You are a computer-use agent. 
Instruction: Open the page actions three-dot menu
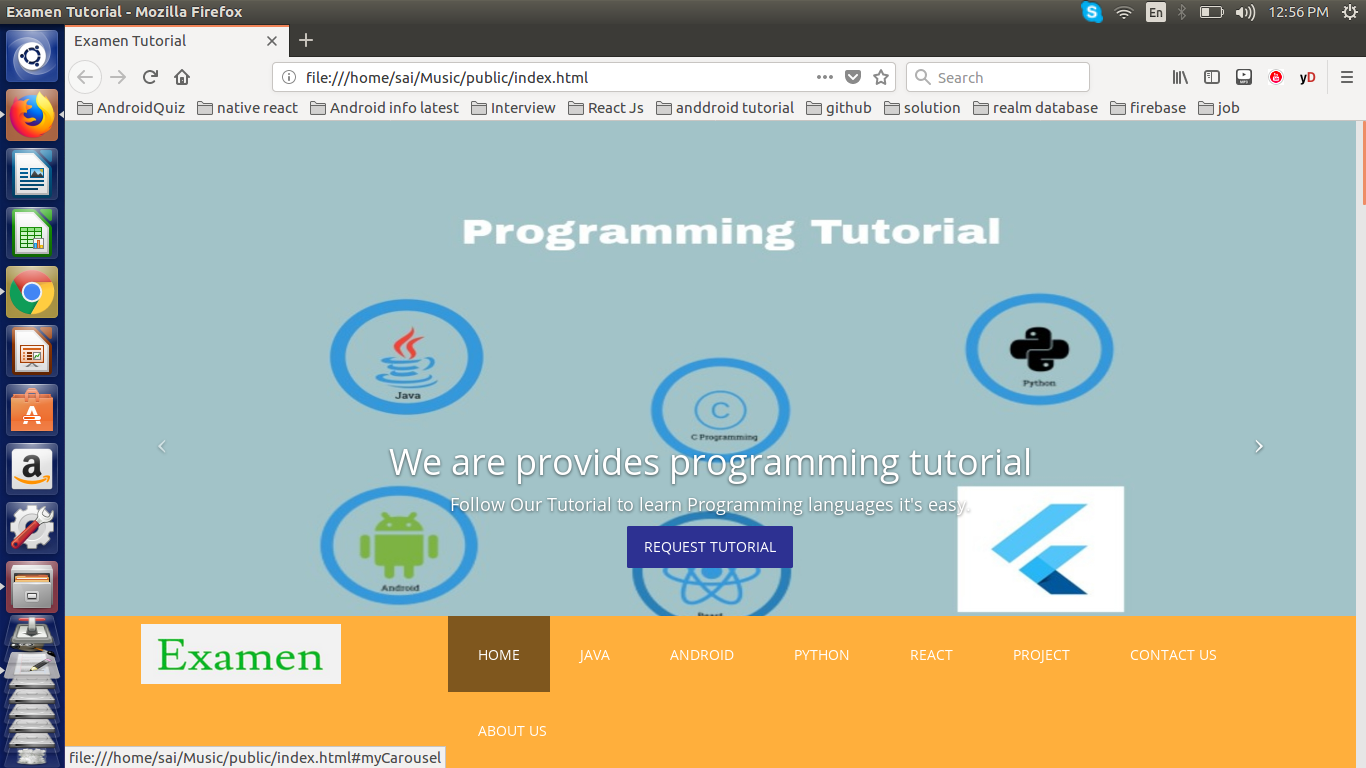[825, 77]
